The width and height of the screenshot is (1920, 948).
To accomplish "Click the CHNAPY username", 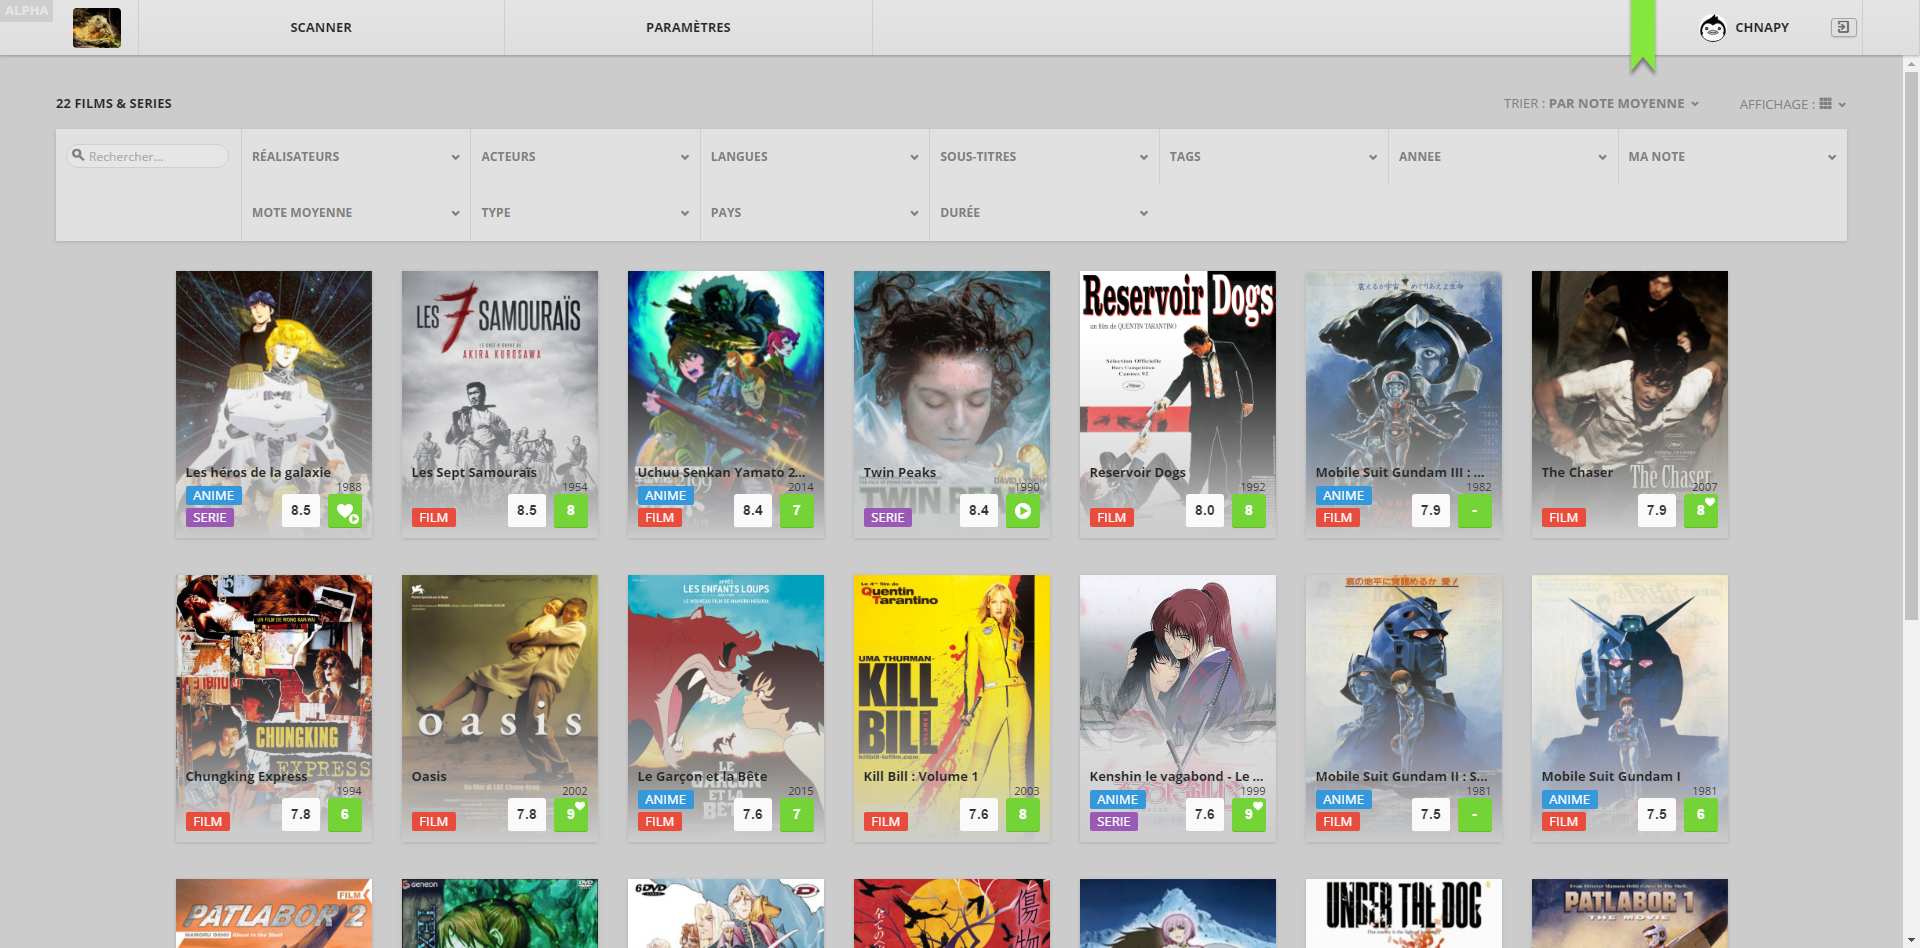I will (1761, 28).
